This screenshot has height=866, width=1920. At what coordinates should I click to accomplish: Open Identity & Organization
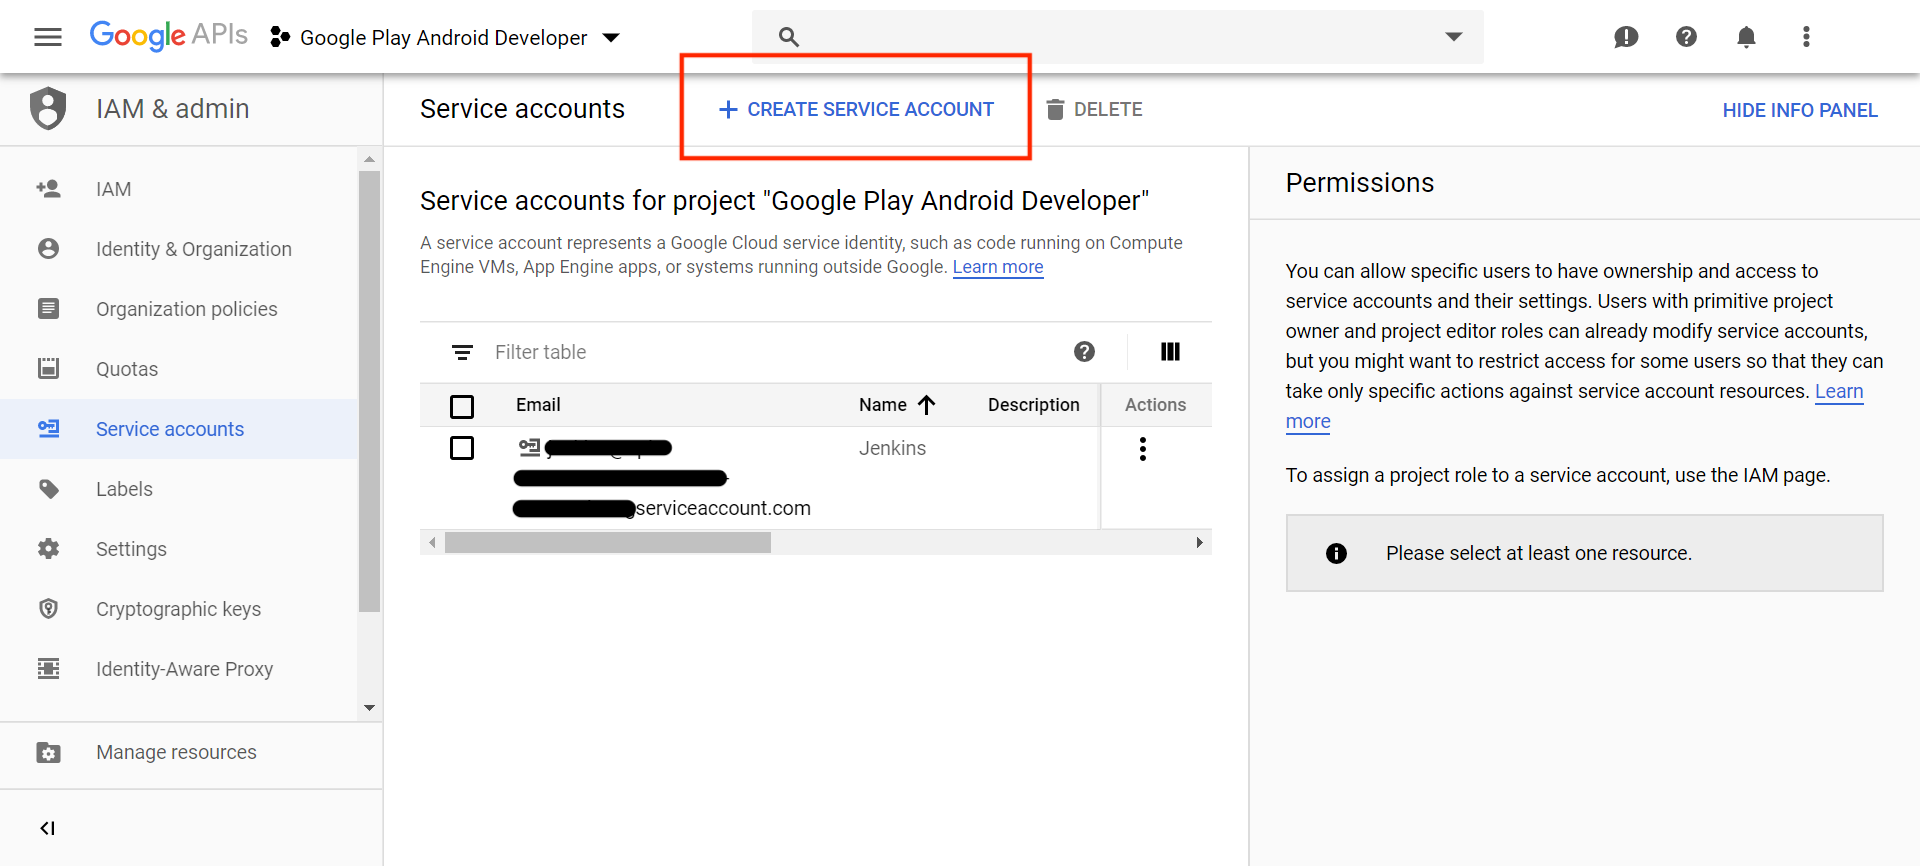[179, 249]
